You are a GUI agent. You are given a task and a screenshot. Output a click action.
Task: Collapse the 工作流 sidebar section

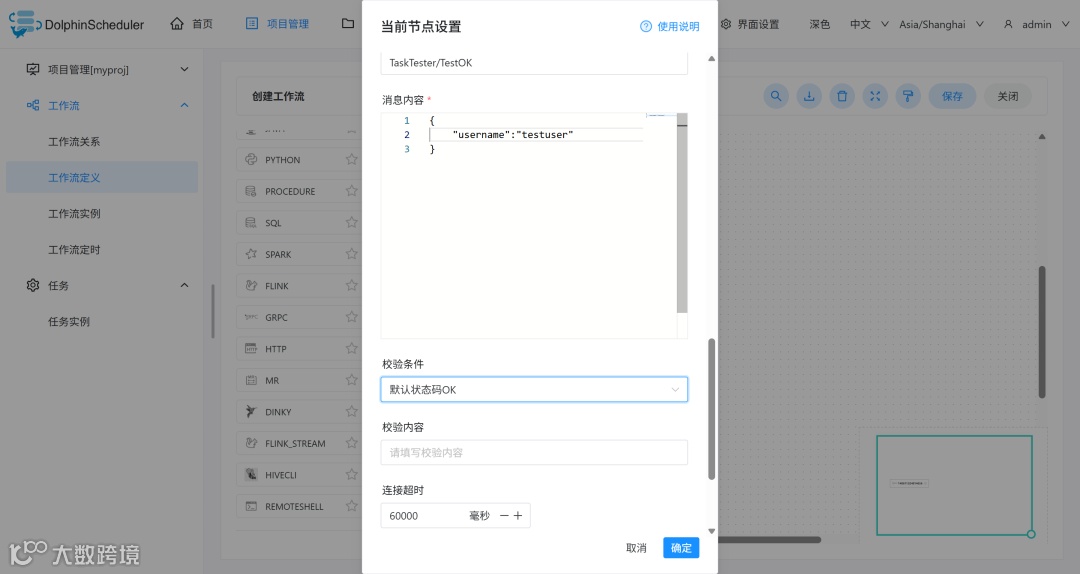[x=107, y=105]
